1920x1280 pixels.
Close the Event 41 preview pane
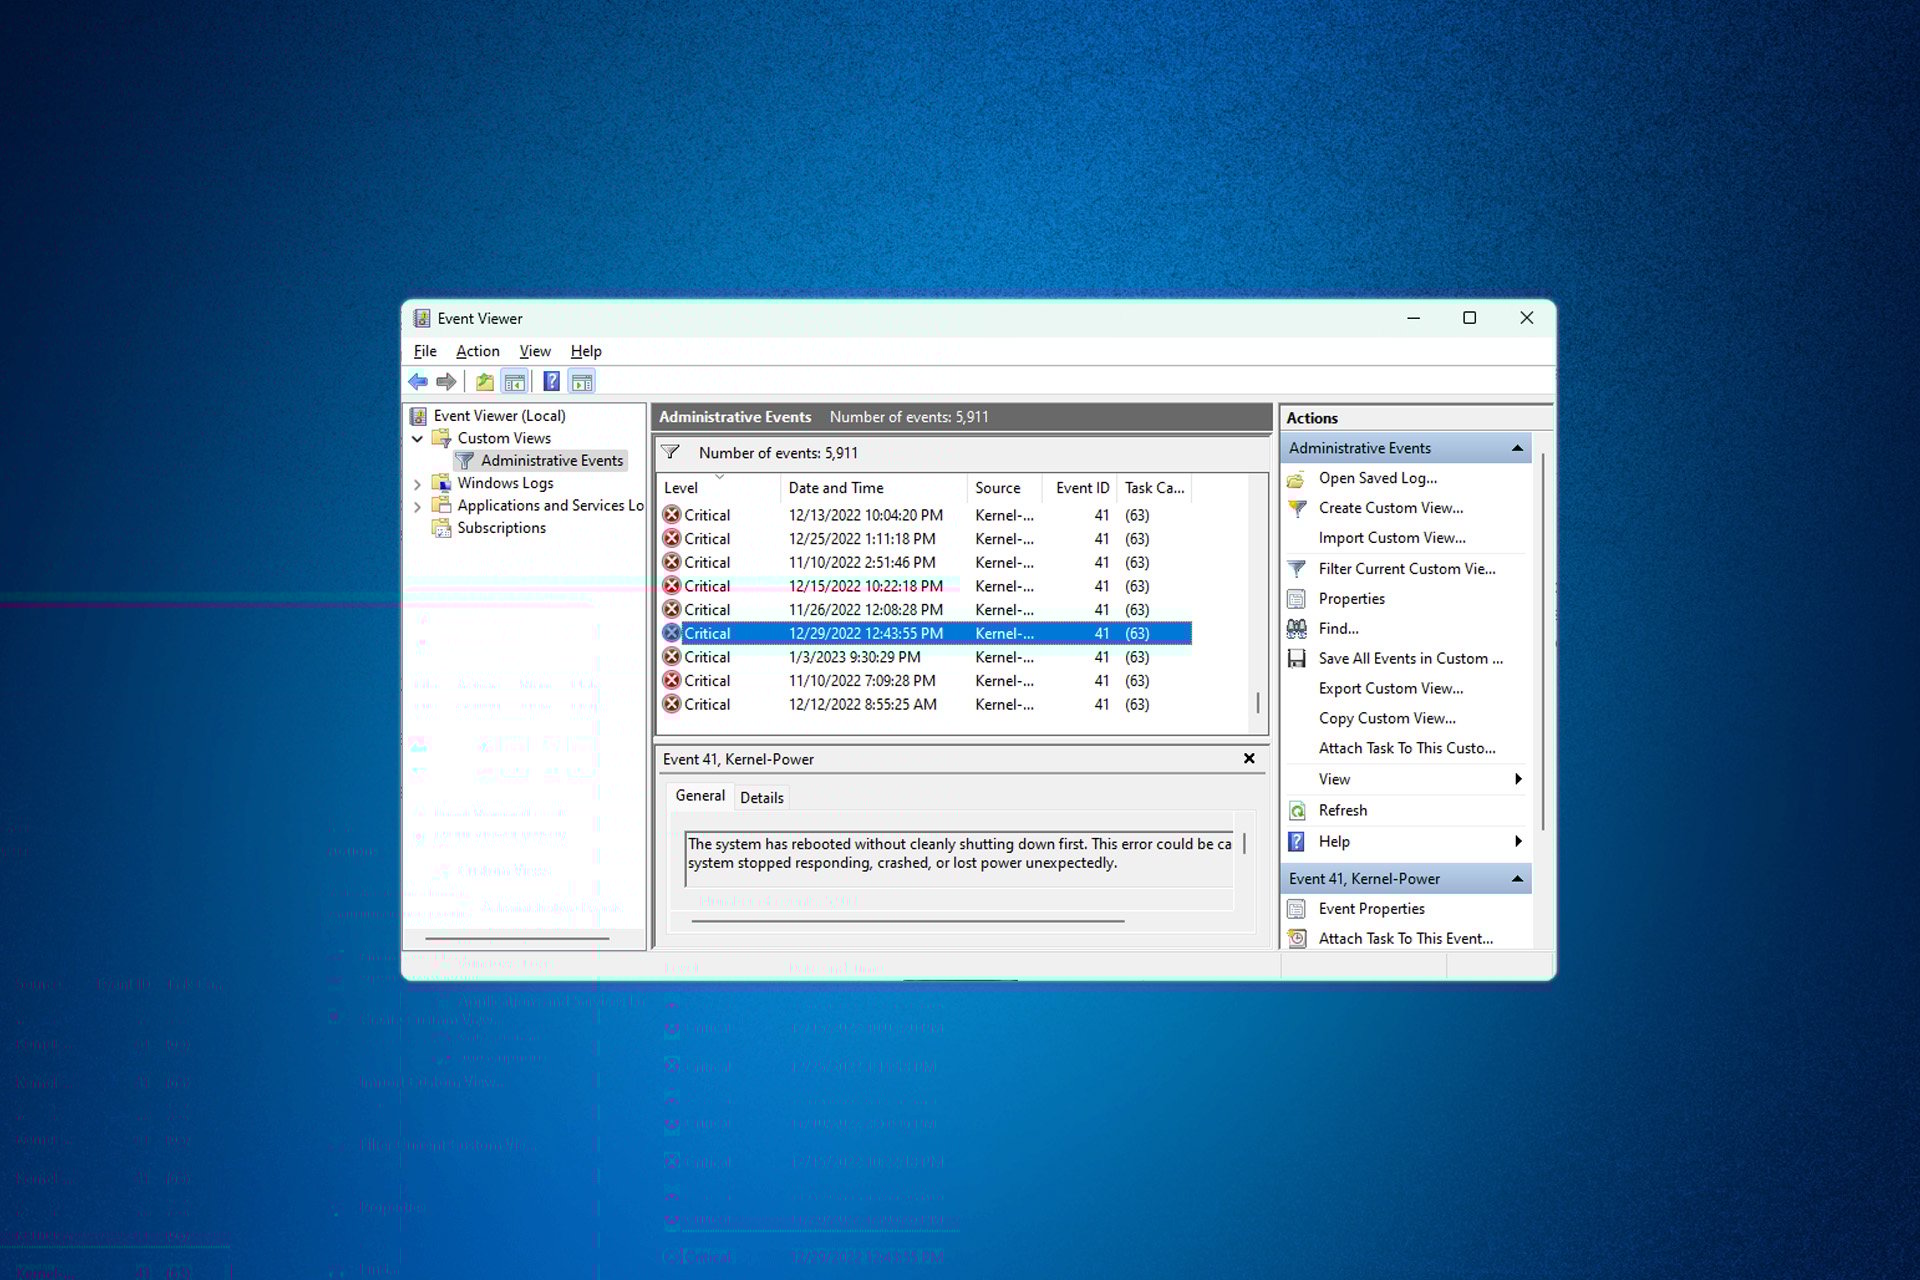coord(1249,759)
